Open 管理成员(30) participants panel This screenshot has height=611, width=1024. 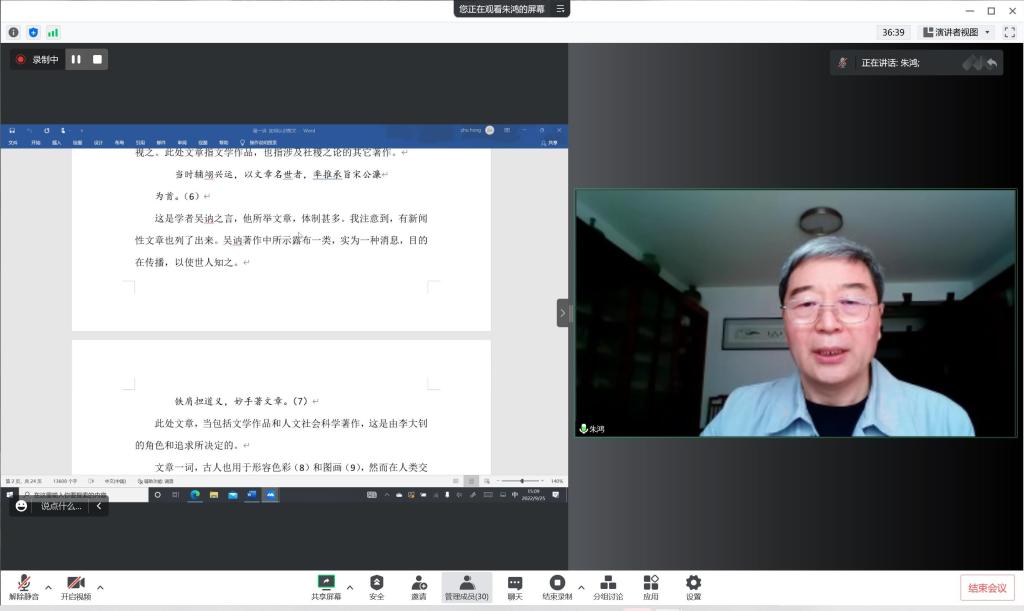[466, 583]
